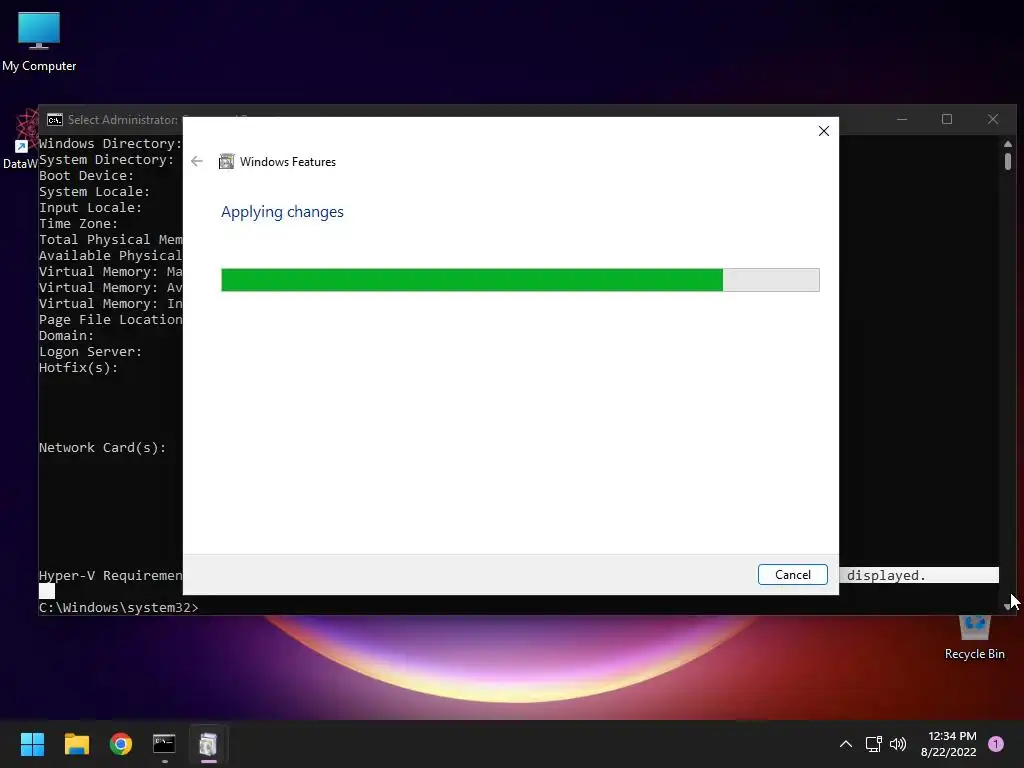Screen dimensions: 1024x768
Task: Click Command Prompt scrollbar down arrow
Action: click(1008, 607)
